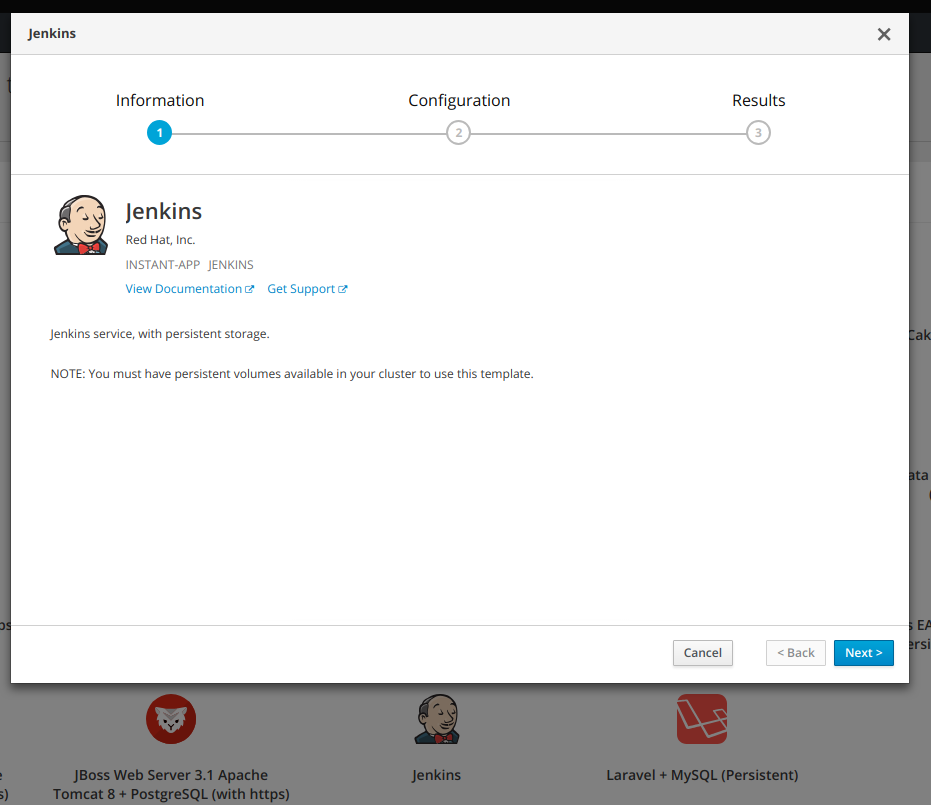This screenshot has width=931, height=805.
Task: Click the disabled Back button
Action: pyautogui.click(x=796, y=653)
